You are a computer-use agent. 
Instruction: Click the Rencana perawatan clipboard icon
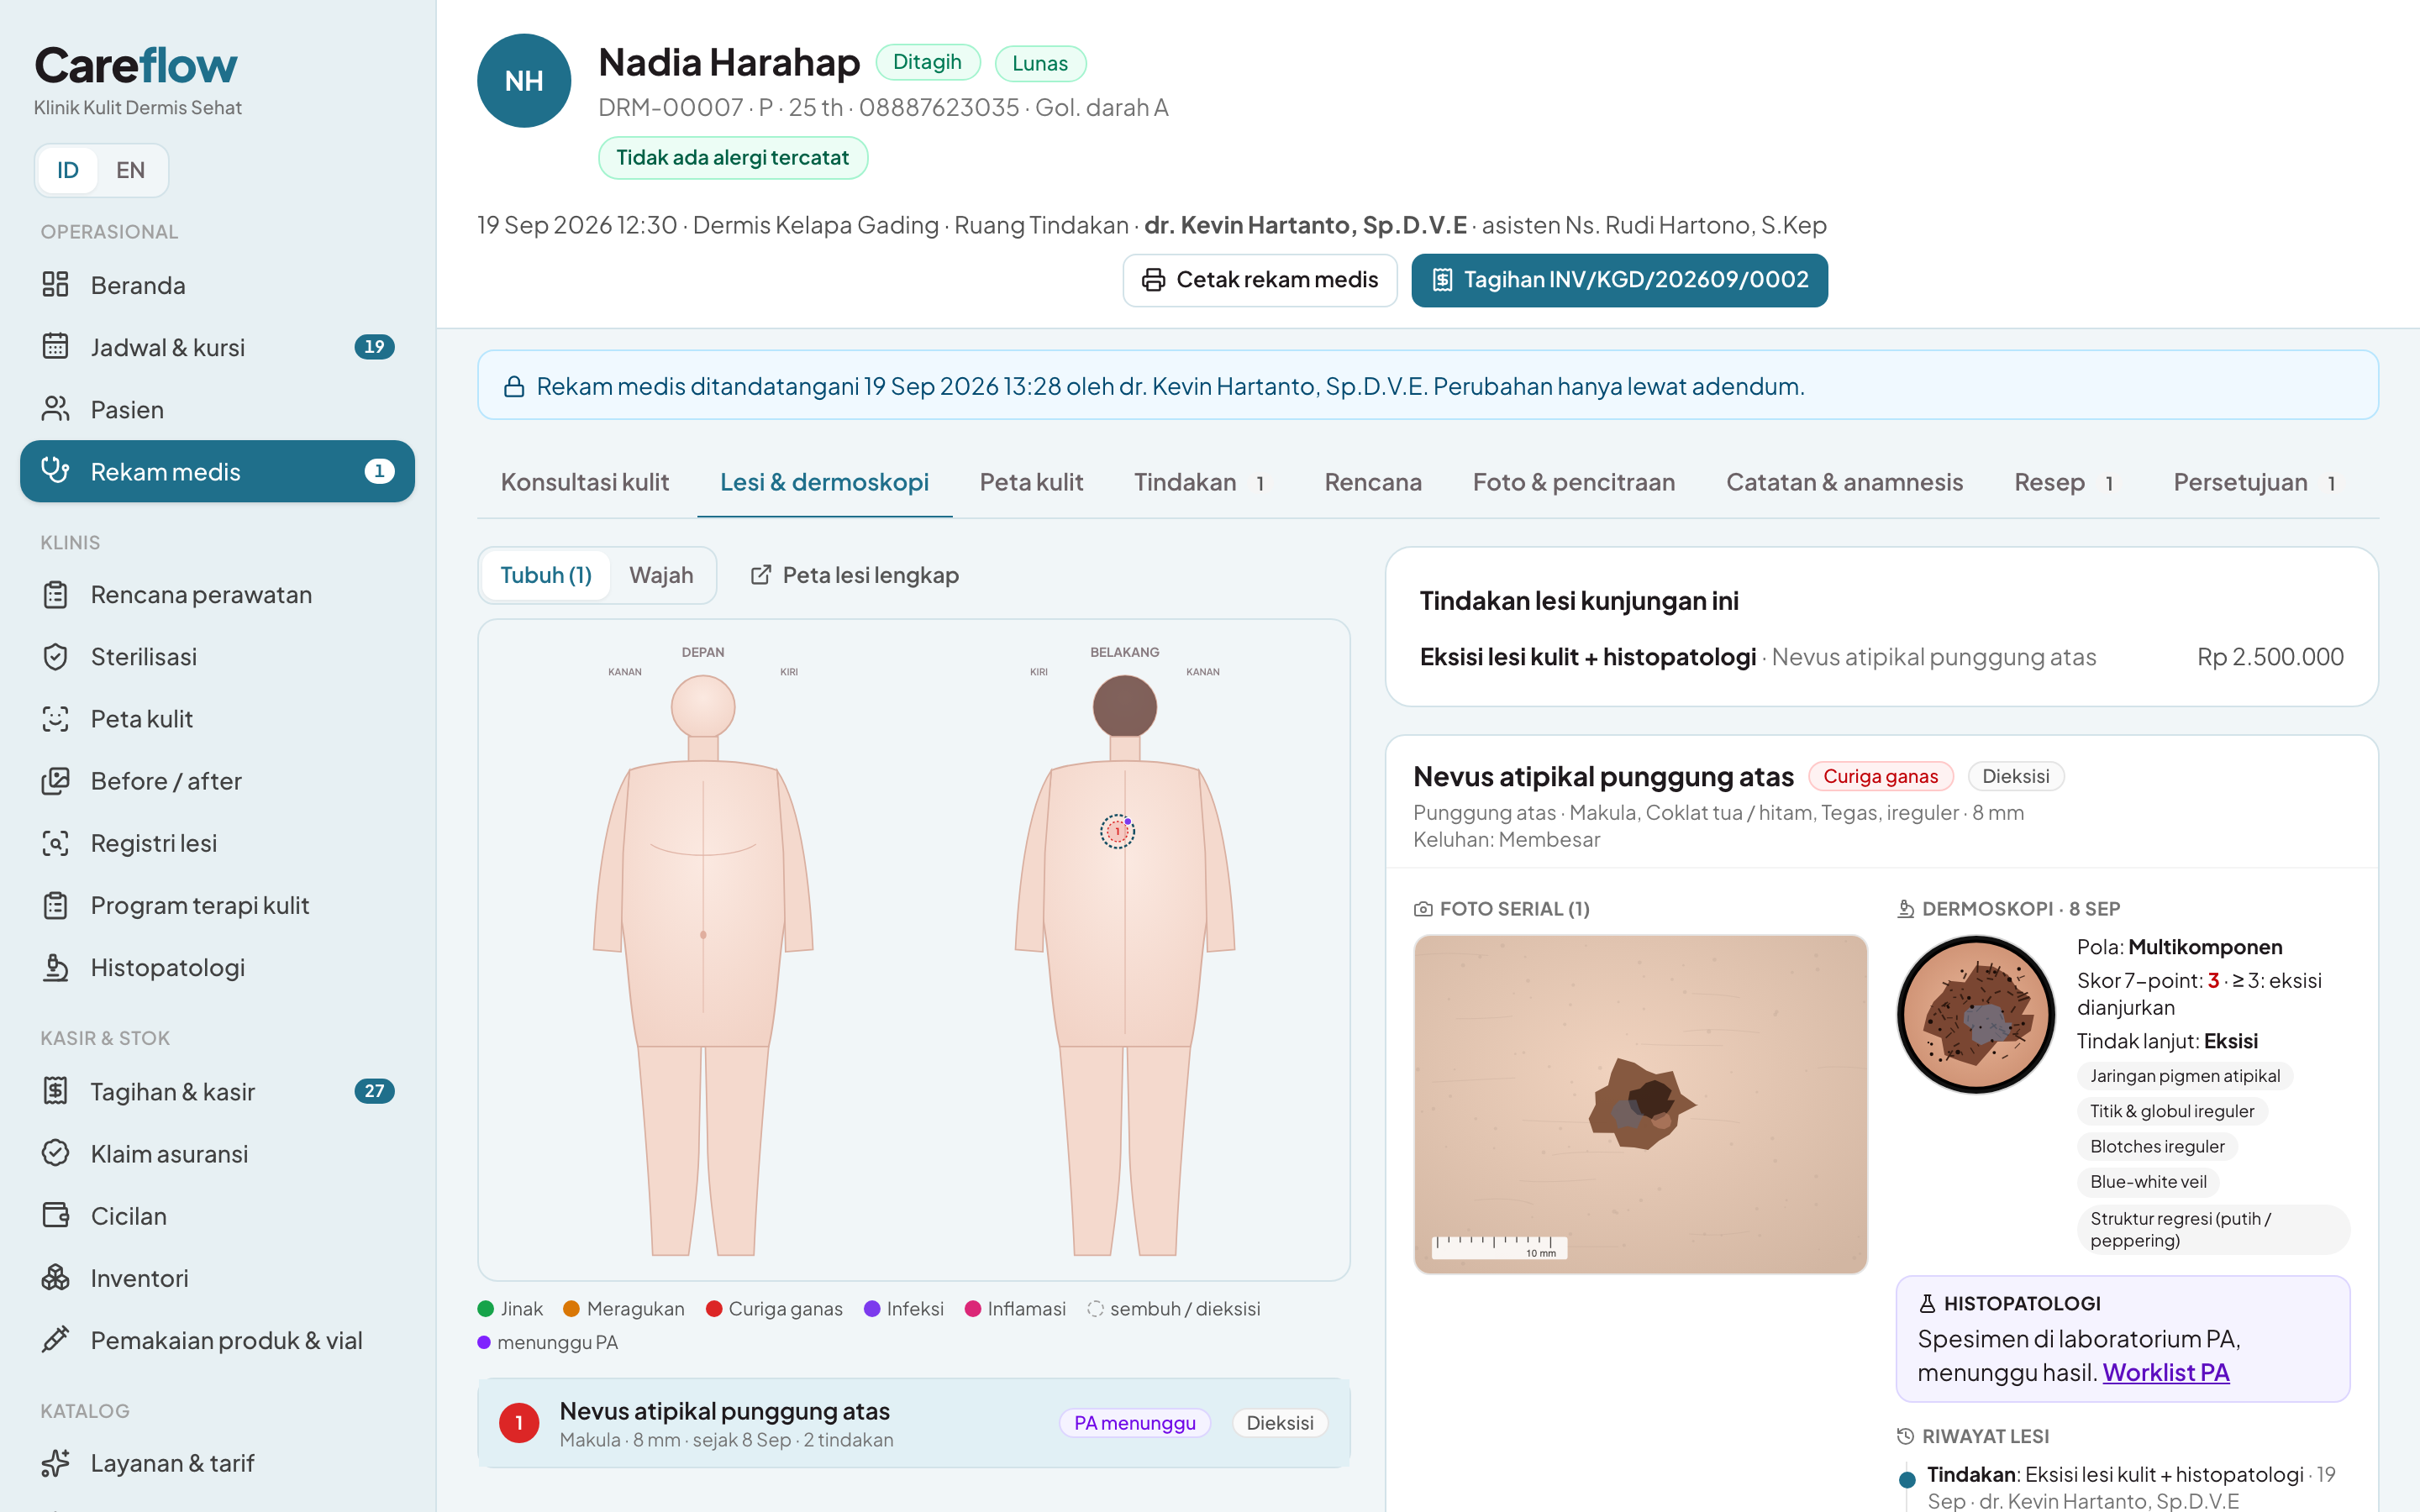point(55,595)
